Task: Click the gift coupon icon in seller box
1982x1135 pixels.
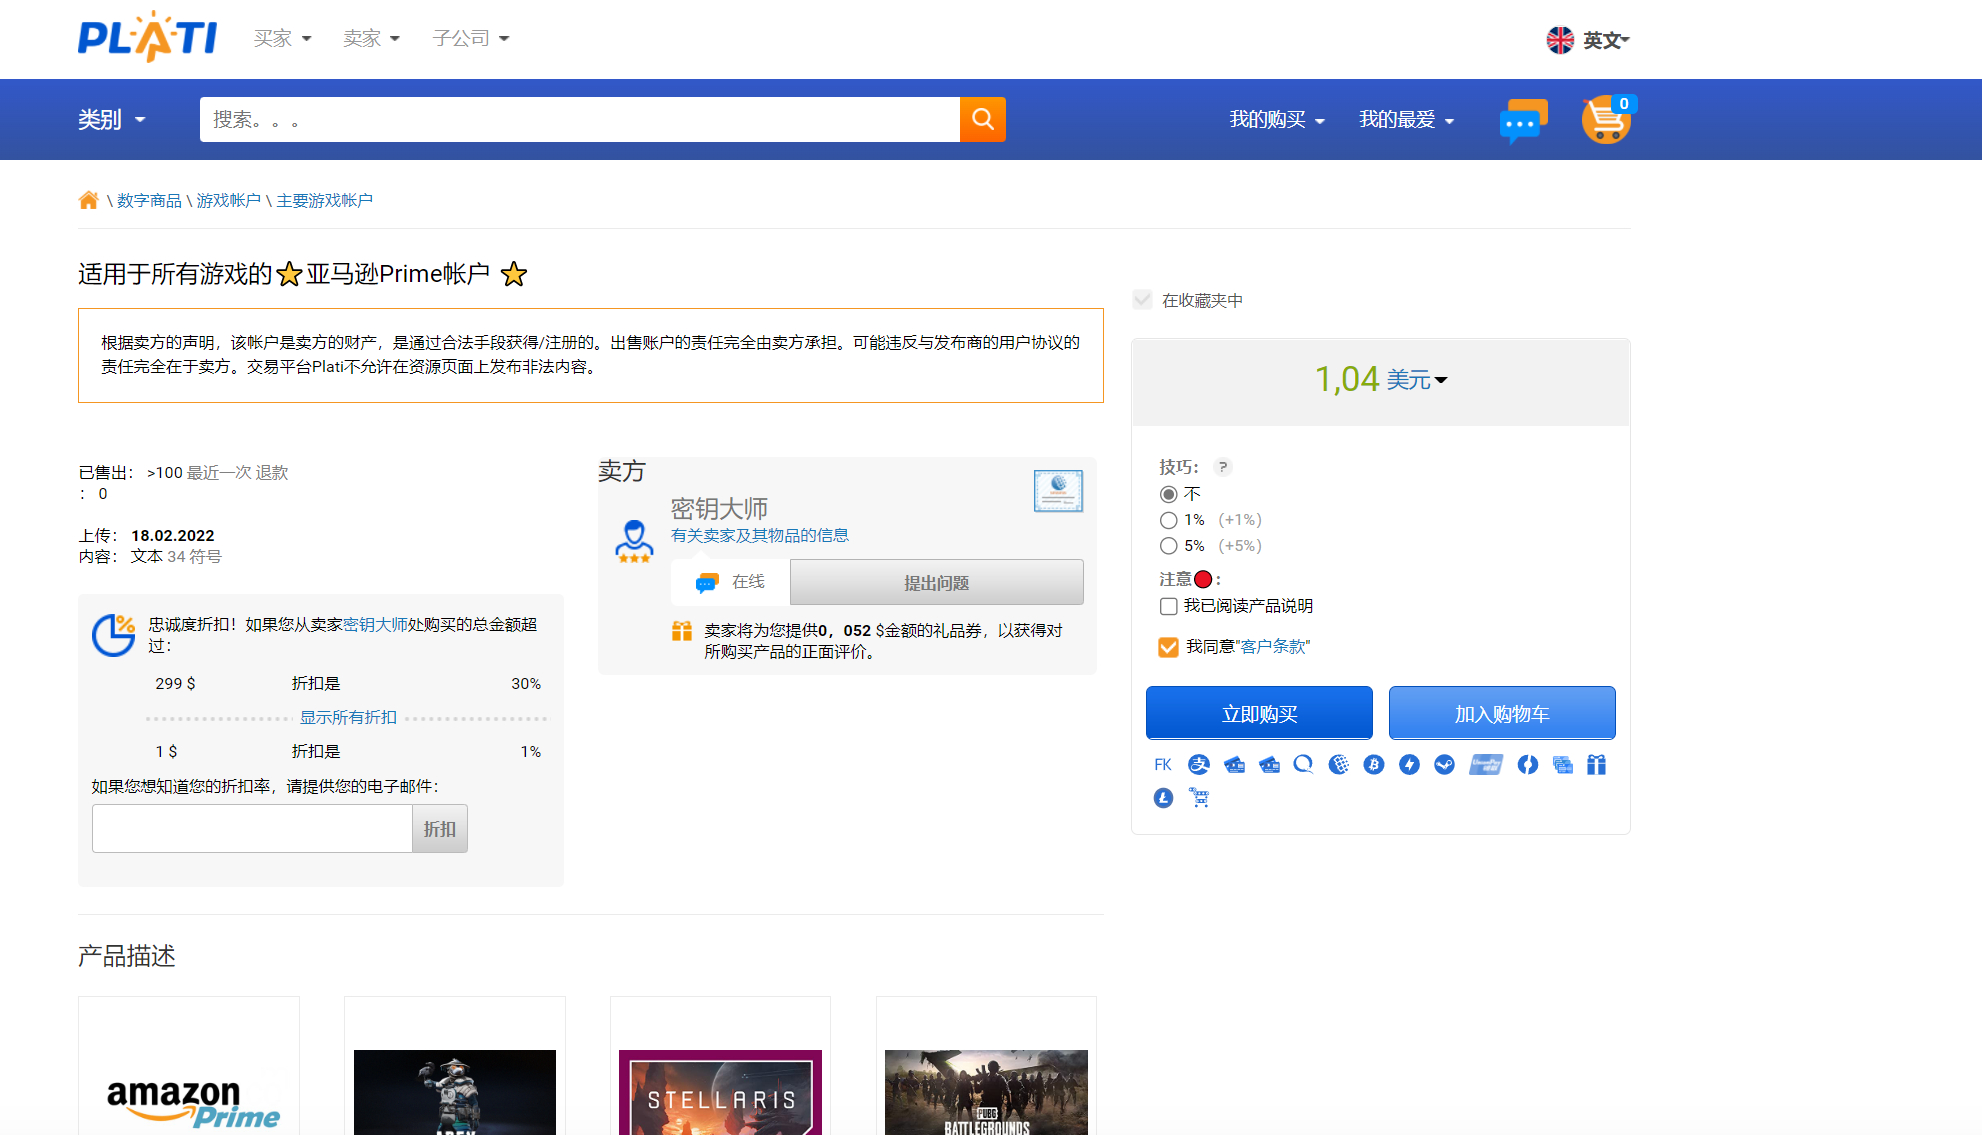Action: click(682, 631)
